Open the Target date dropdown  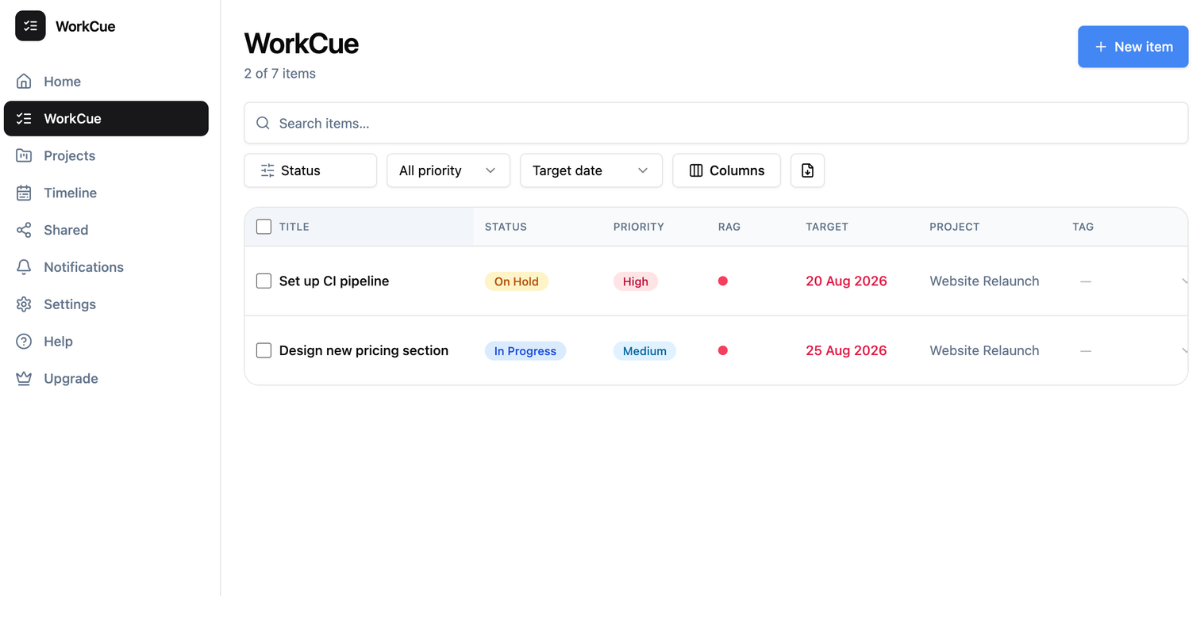point(591,170)
